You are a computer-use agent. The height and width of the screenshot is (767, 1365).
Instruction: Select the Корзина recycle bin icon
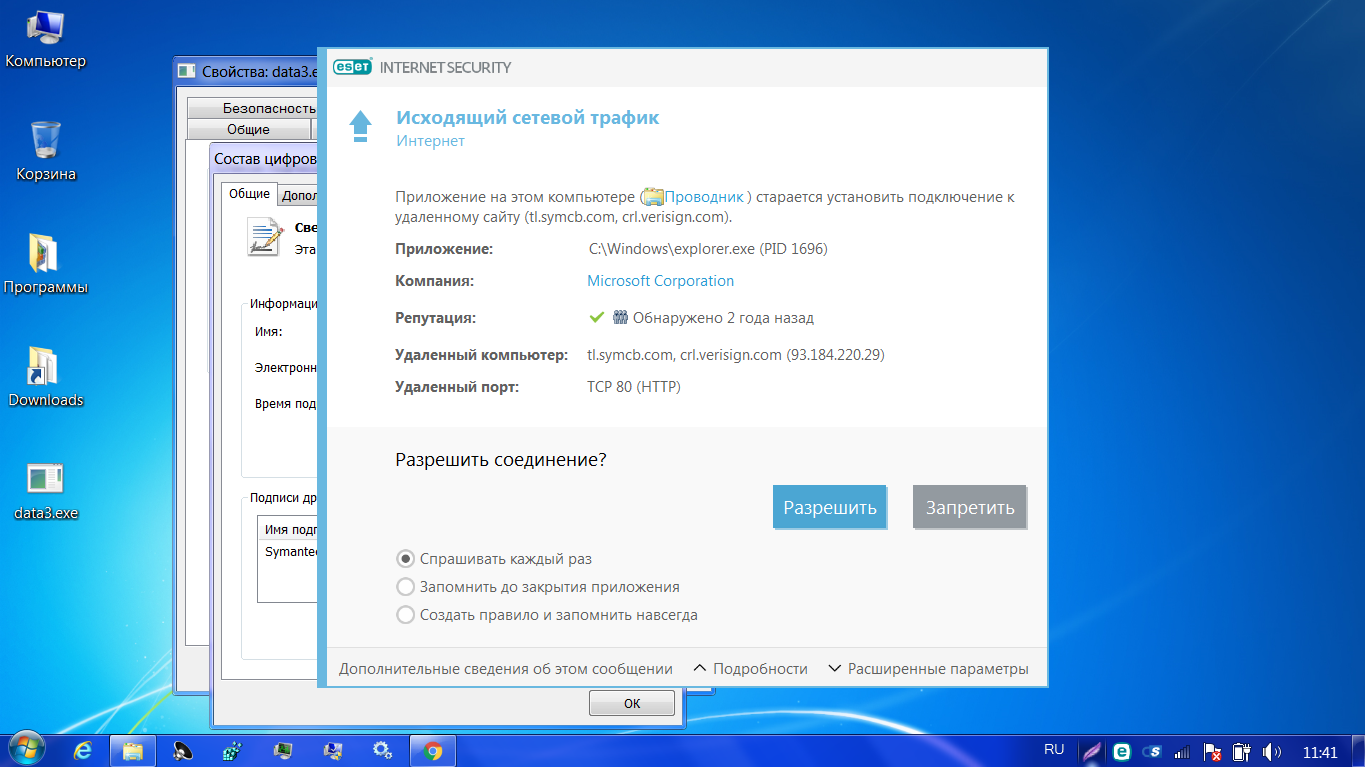pyautogui.click(x=46, y=151)
